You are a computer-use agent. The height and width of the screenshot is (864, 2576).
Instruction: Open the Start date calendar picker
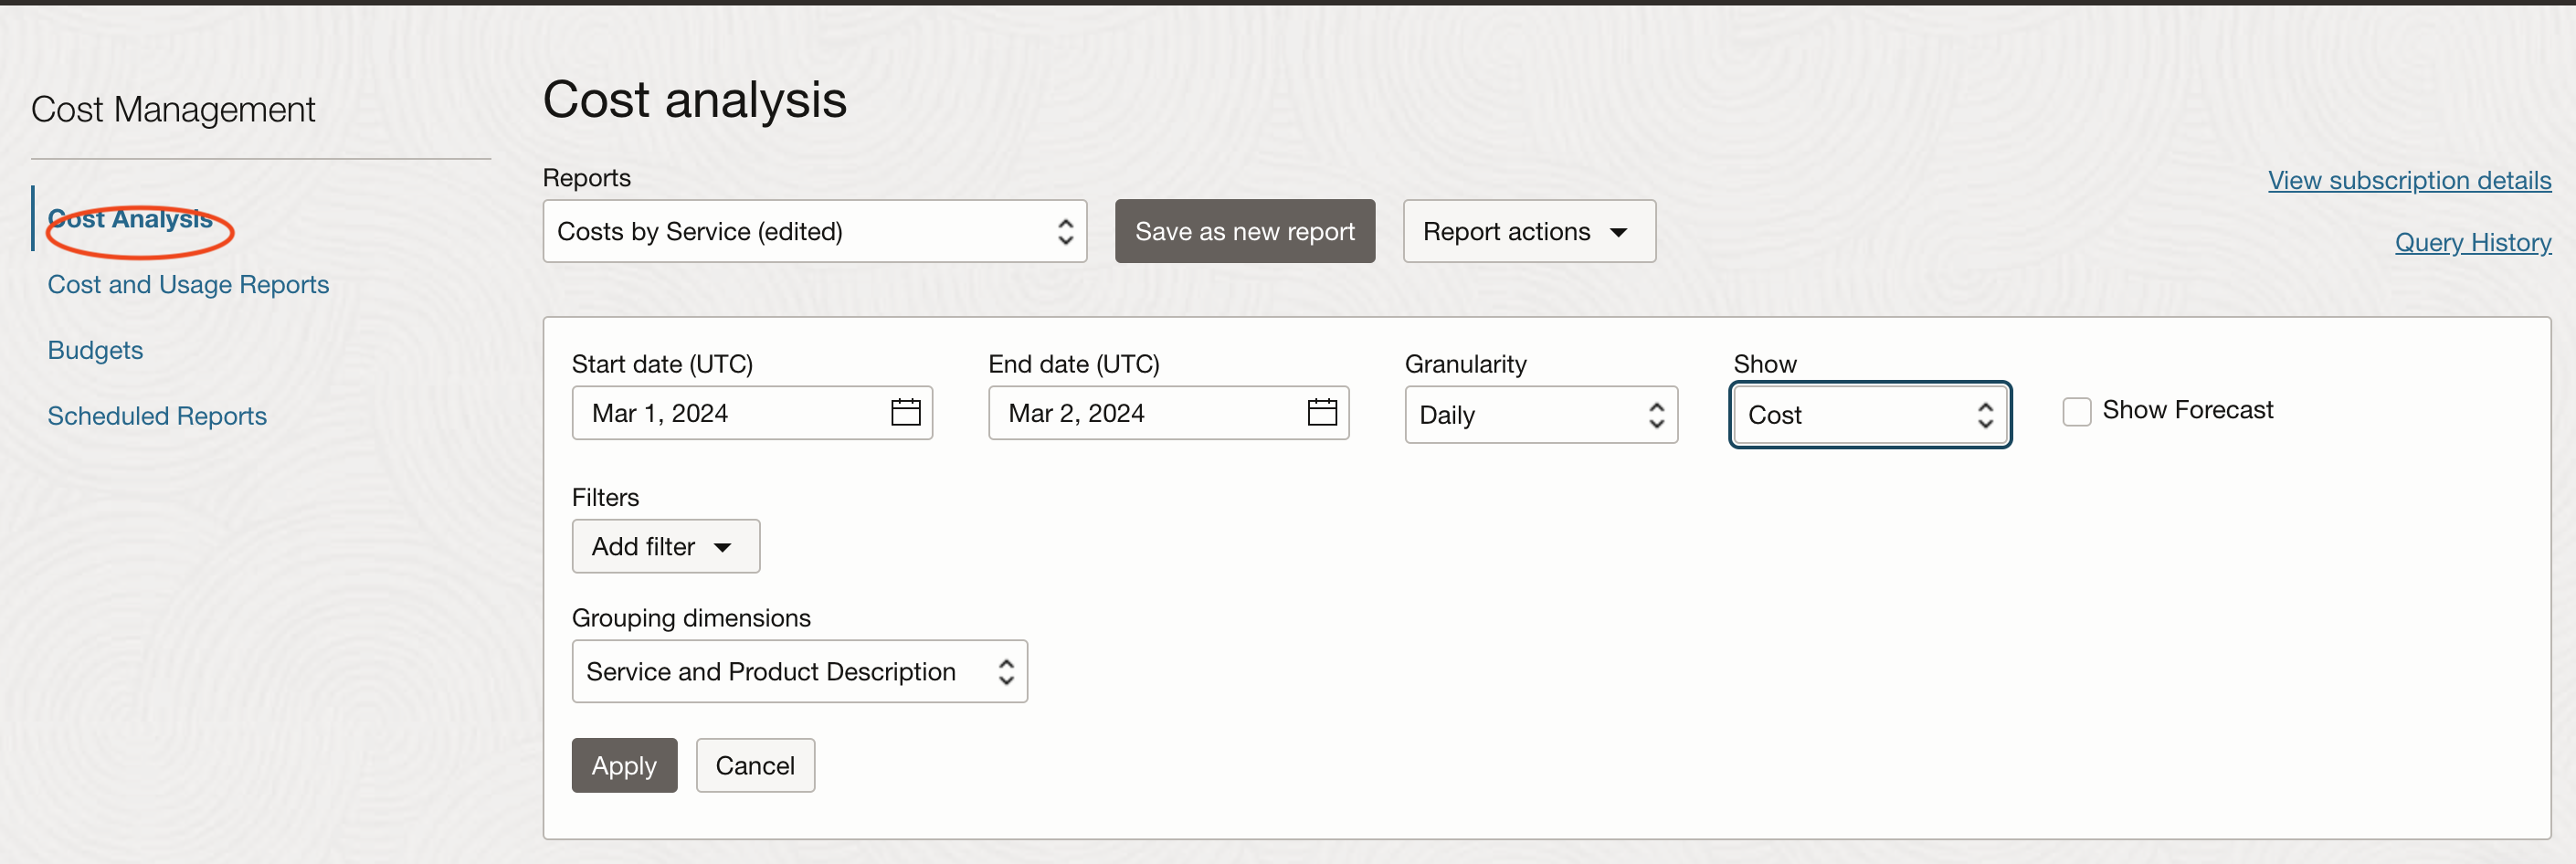pyautogui.click(x=905, y=412)
